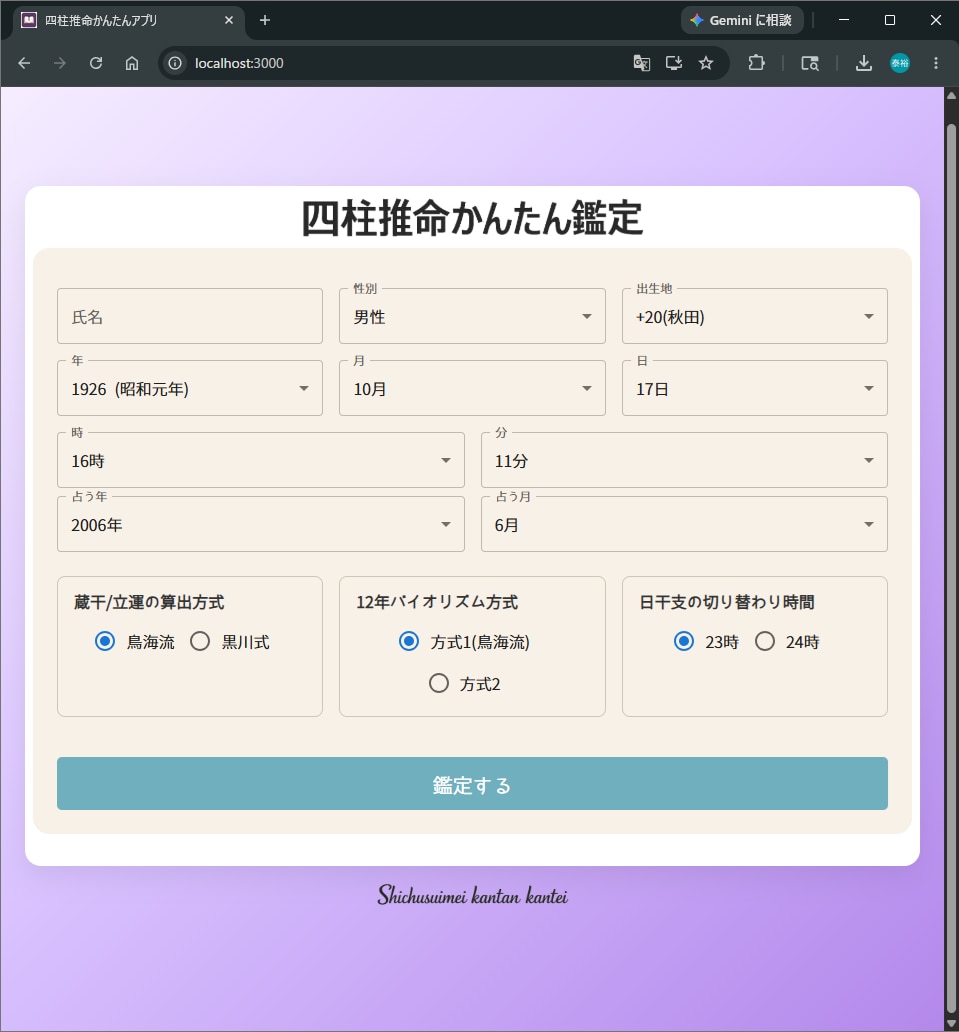The width and height of the screenshot is (959, 1032).
Task: Open the 月 dropdown showing 10月
Action: pos(472,388)
